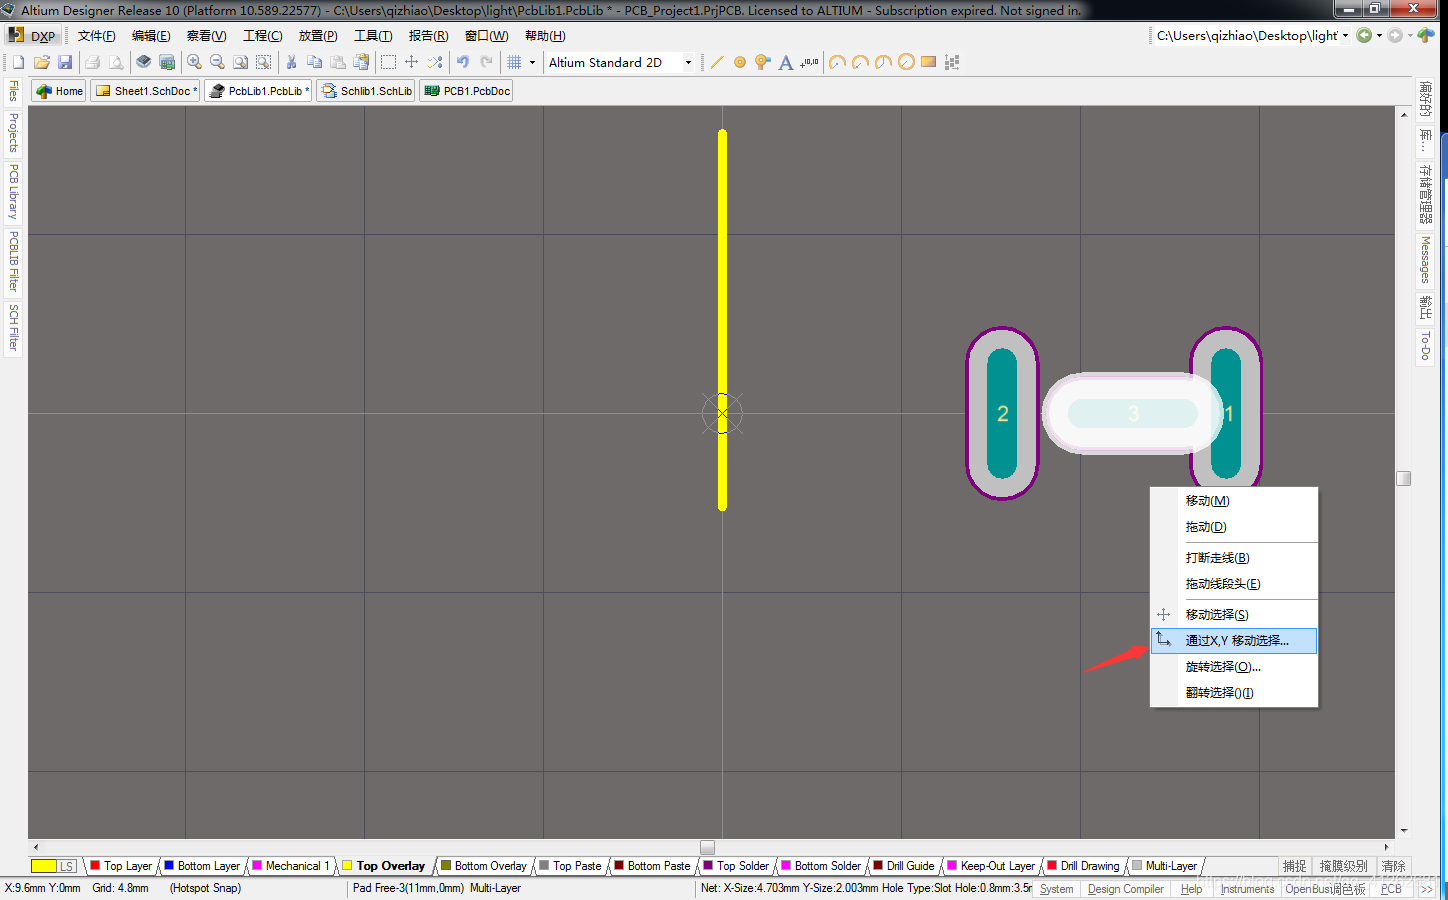
Task: Switch to Sheet1.SchDoc tab
Action: 146,91
